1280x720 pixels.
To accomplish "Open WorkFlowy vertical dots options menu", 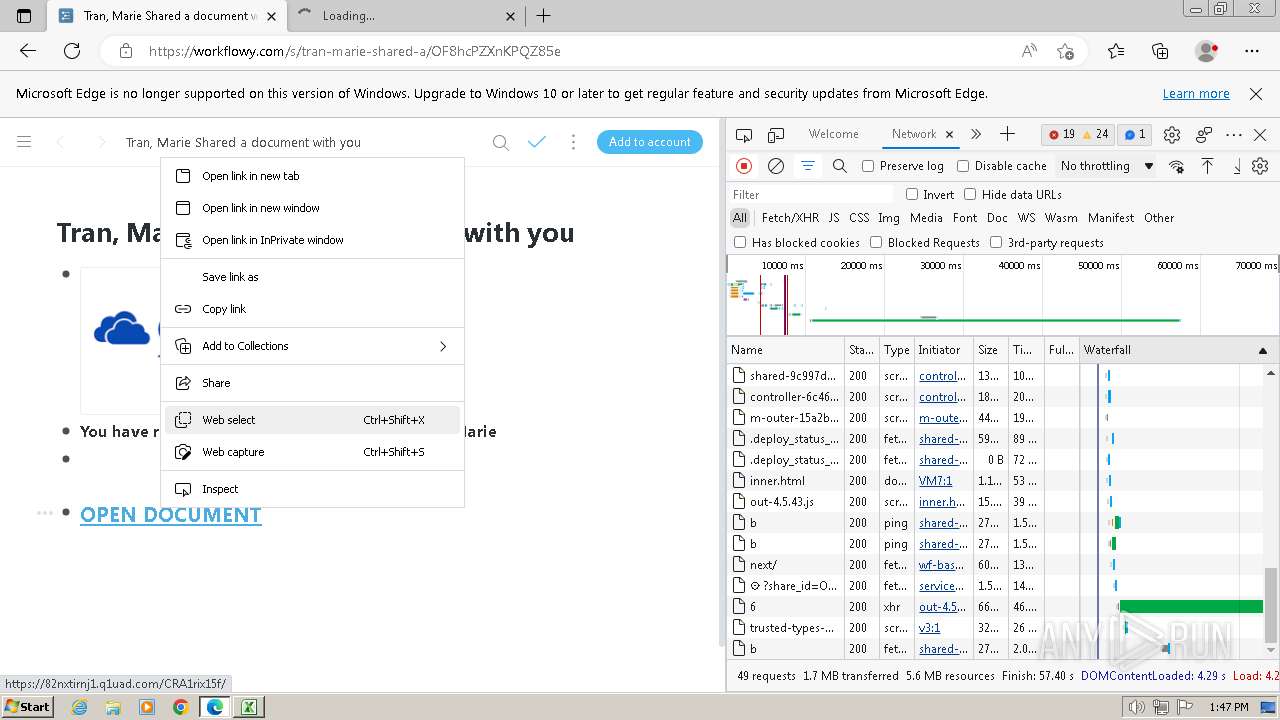I will point(573,142).
